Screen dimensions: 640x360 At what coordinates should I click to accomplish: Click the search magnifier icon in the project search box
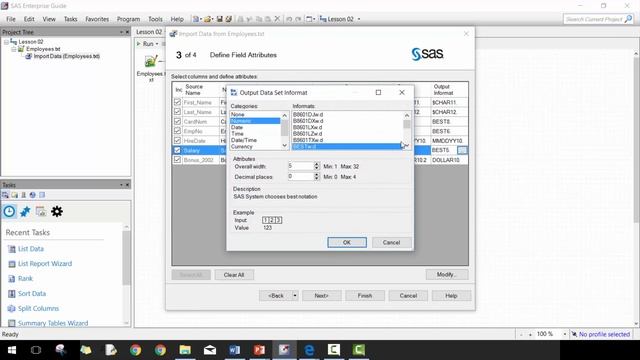coord(628,19)
